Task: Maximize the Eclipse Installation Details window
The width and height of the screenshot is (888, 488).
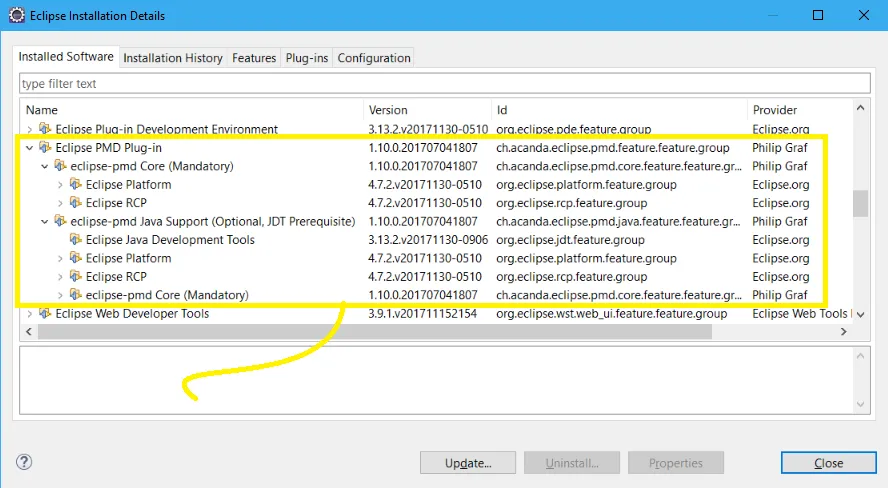Action: pyautogui.click(x=818, y=15)
